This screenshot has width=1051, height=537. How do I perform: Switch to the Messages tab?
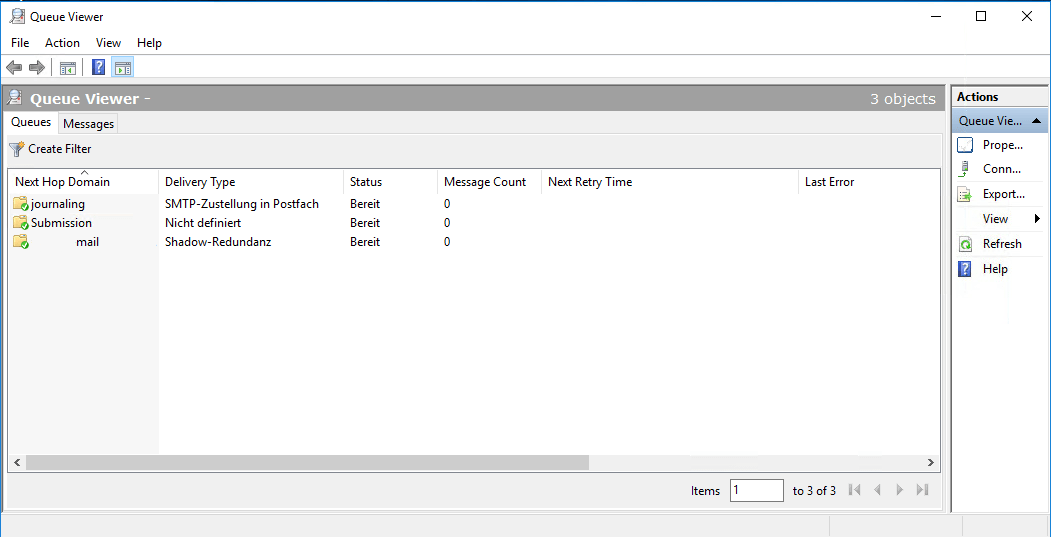pyautogui.click(x=88, y=124)
